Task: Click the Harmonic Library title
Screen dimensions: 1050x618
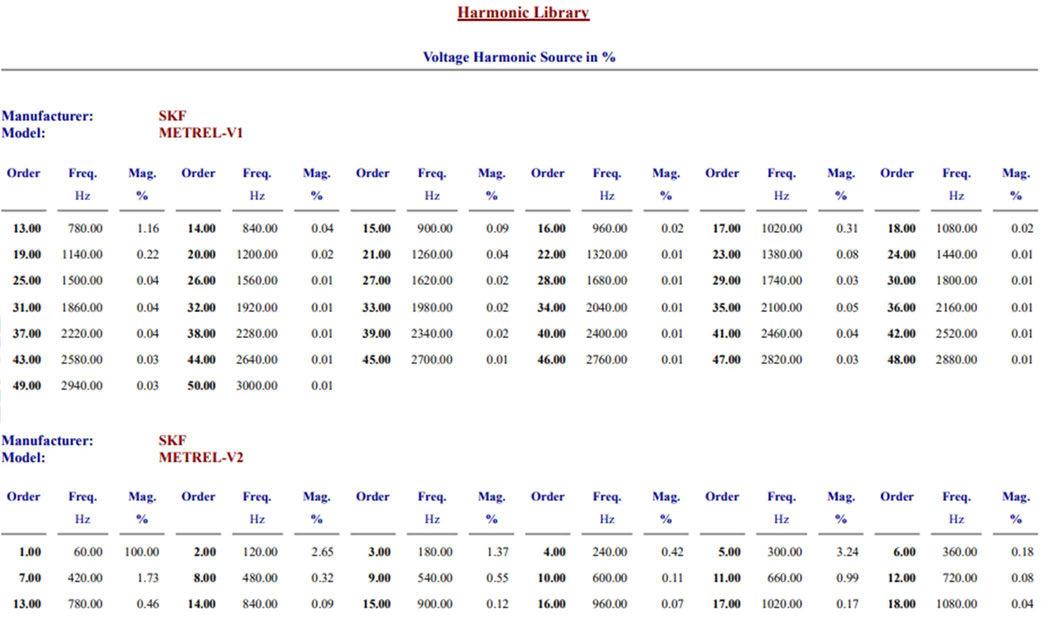Action: click(523, 12)
